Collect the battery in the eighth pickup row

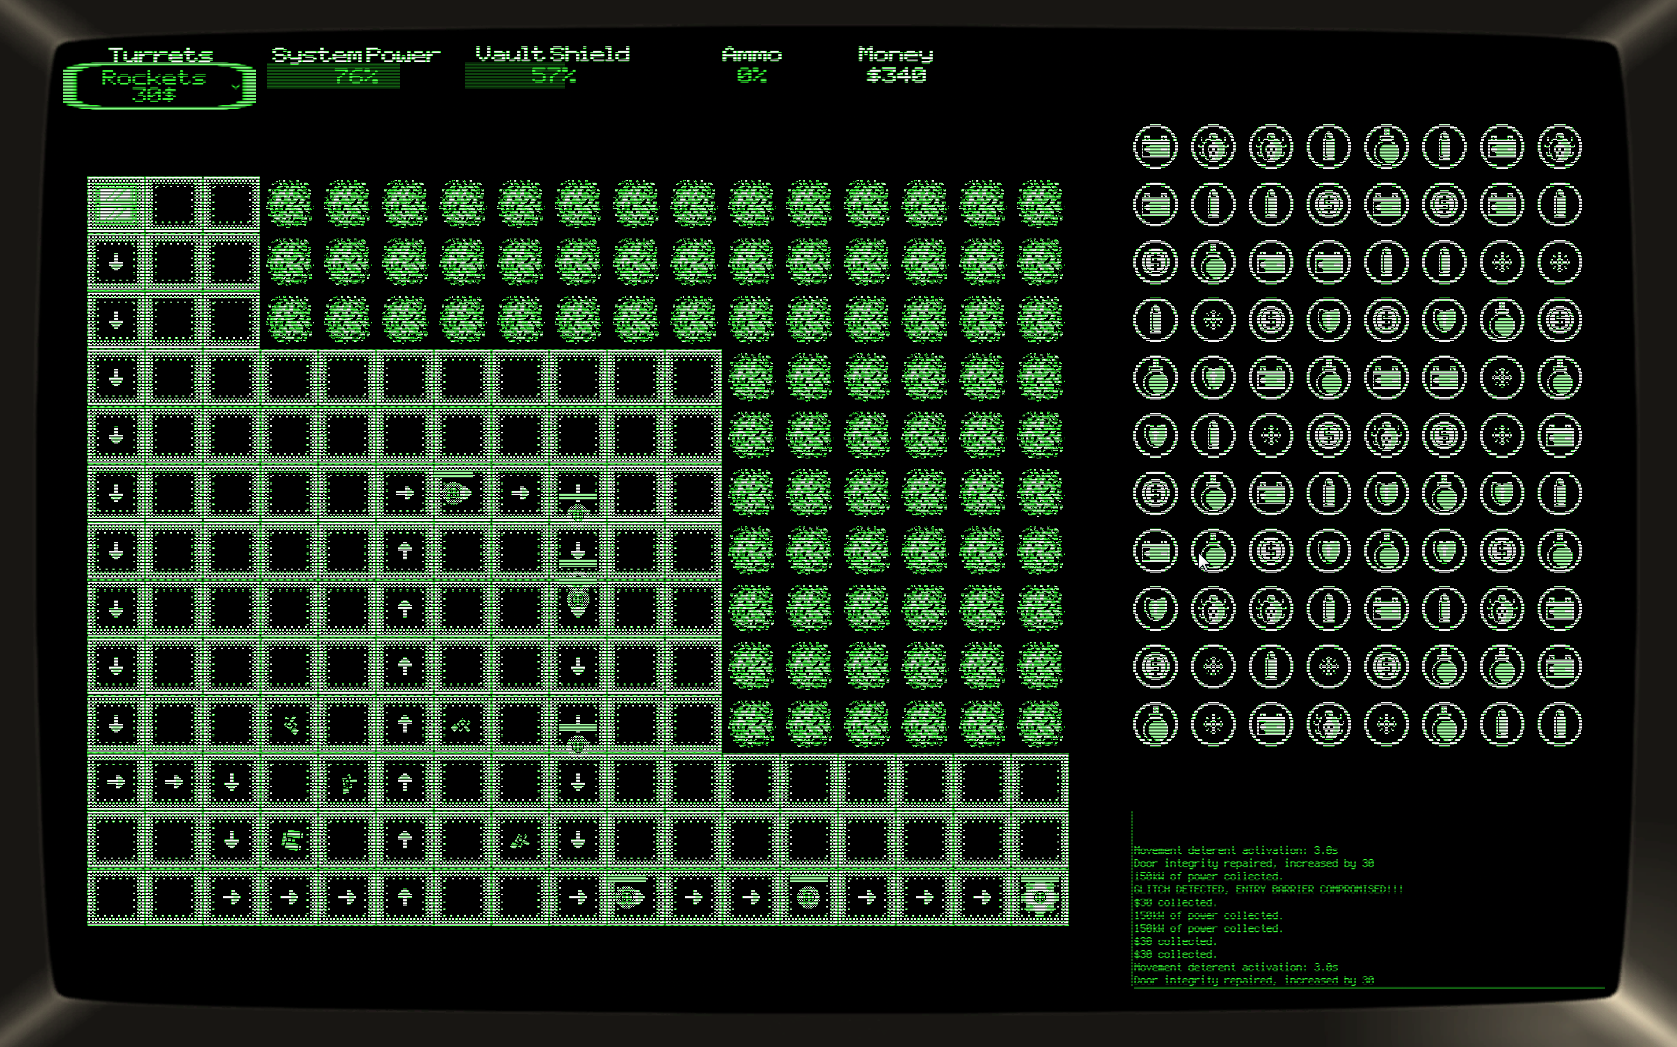pos(1155,551)
